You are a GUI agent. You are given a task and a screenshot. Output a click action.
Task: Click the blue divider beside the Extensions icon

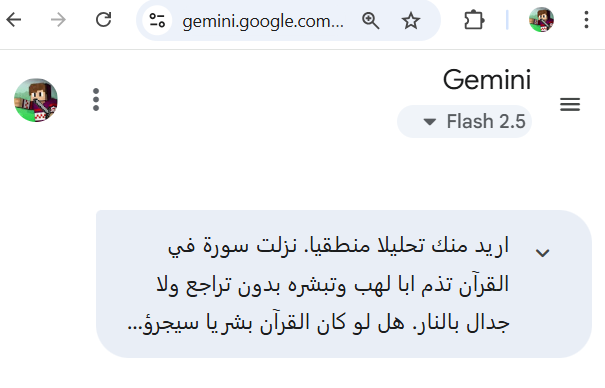point(507,20)
